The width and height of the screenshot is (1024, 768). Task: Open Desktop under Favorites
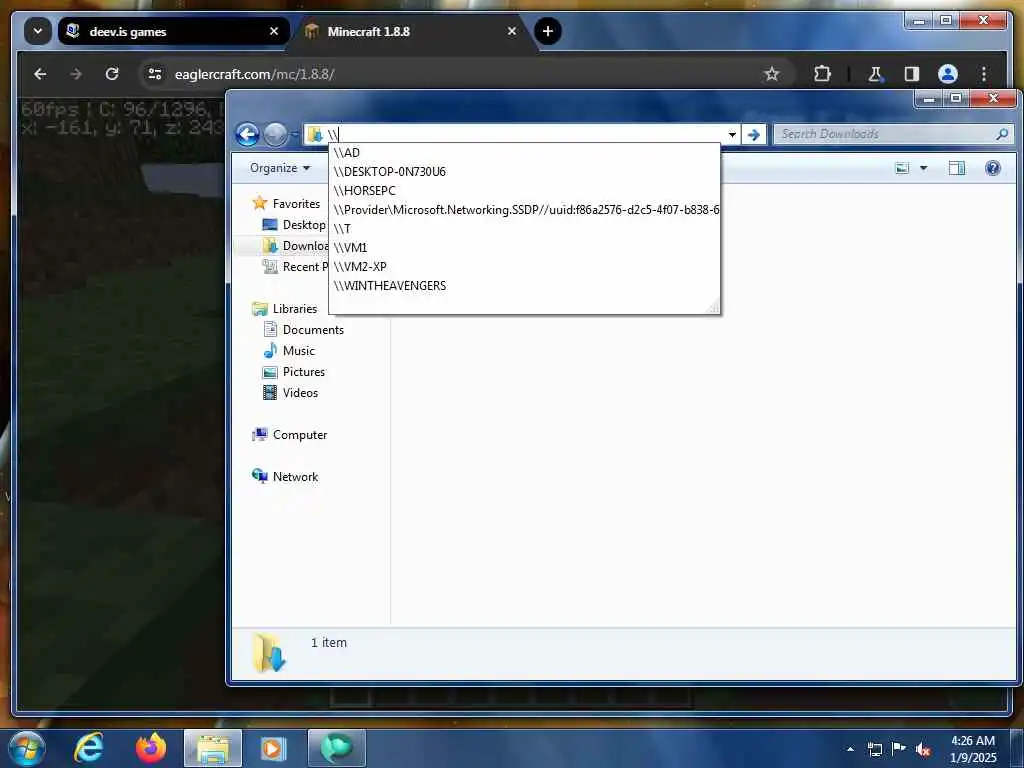click(x=304, y=225)
